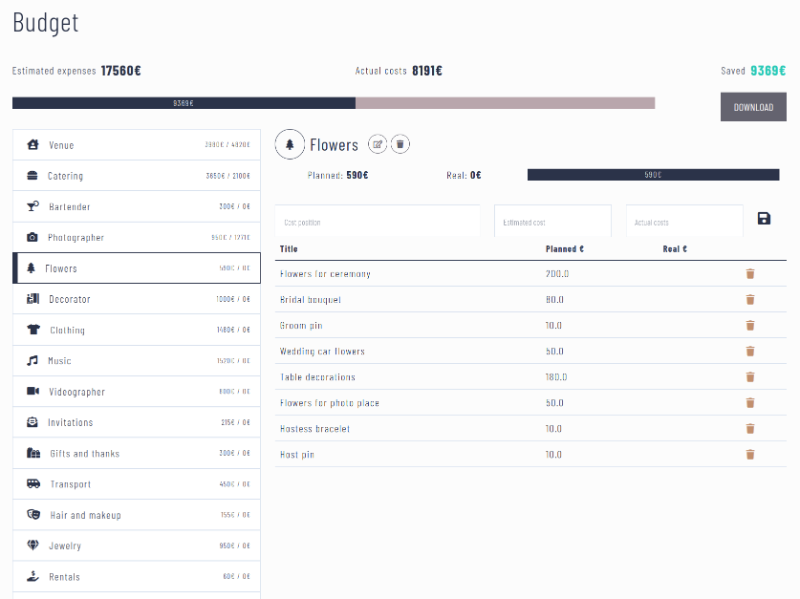The height and width of the screenshot is (599, 800).
Task: Open the edit pencil icon next to Flowers heading
Action: 376,143
